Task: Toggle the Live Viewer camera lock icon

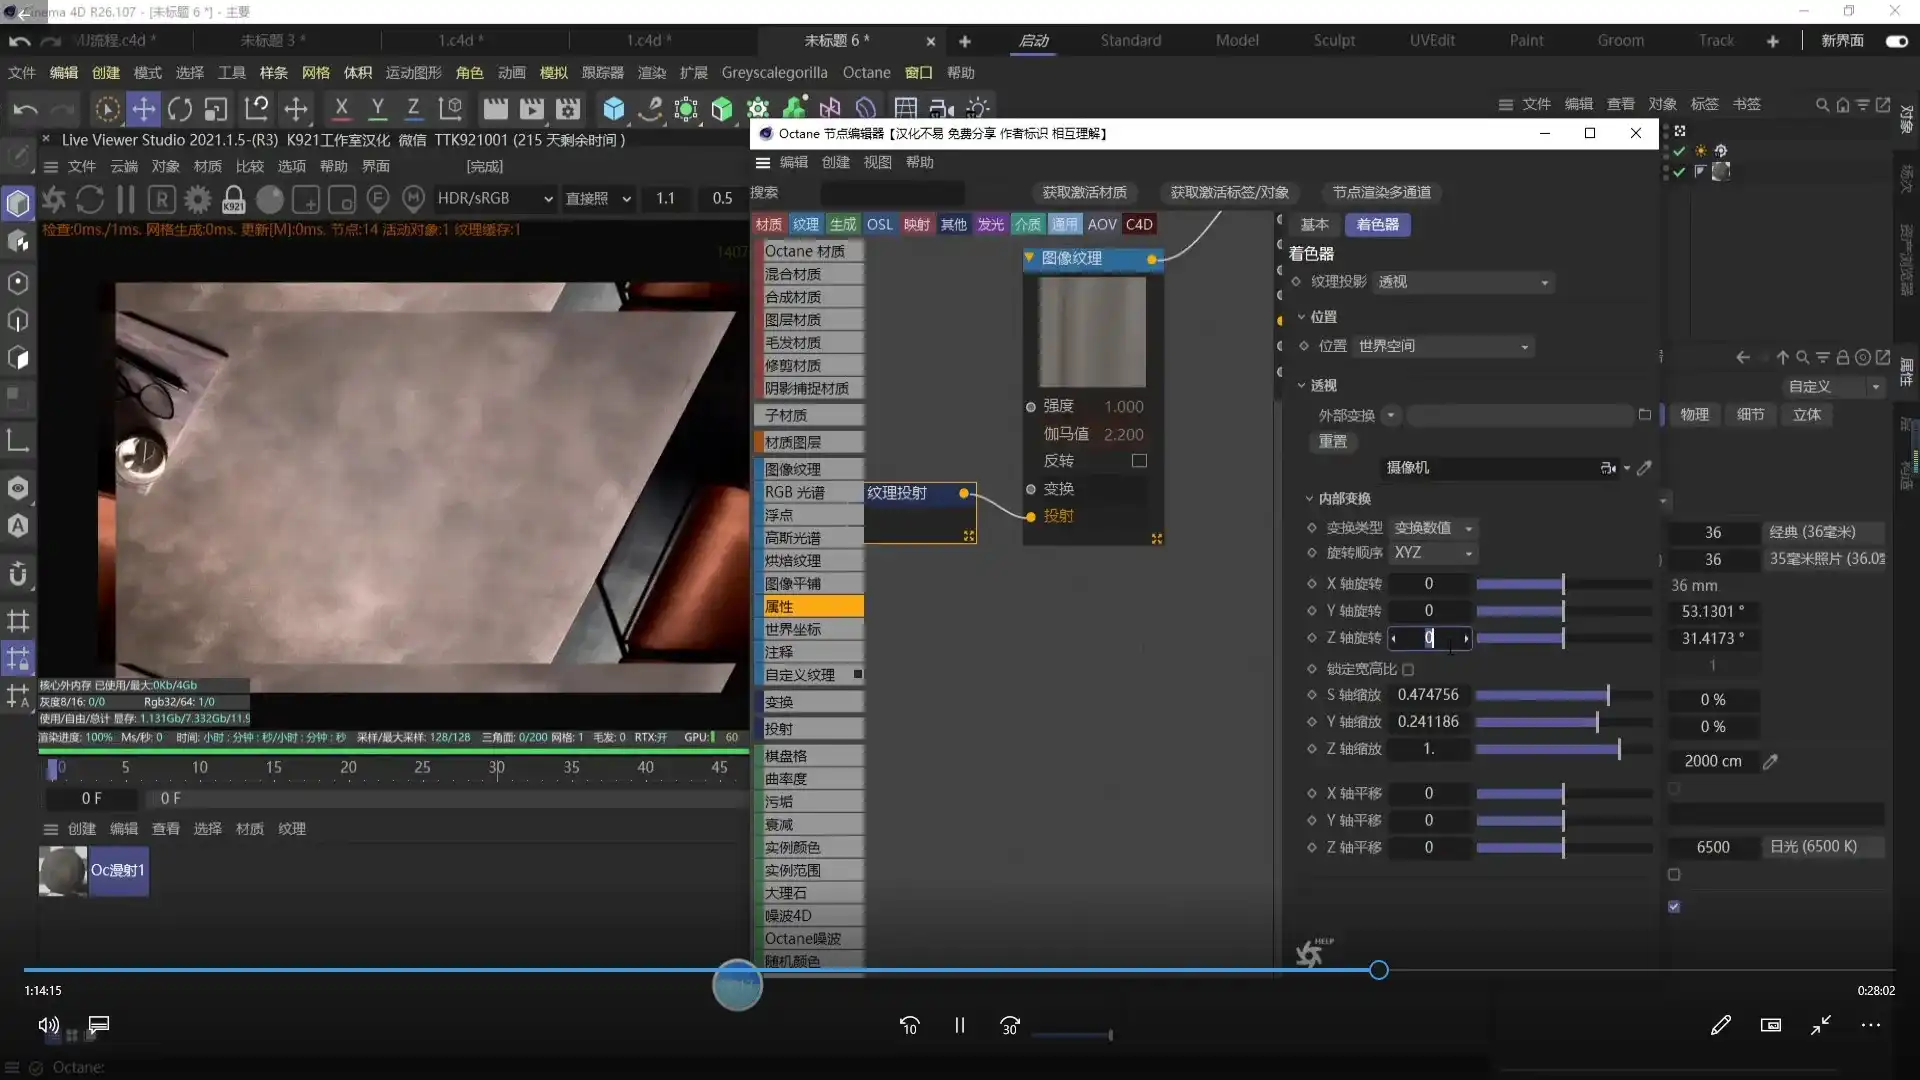Action: [x=234, y=199]
